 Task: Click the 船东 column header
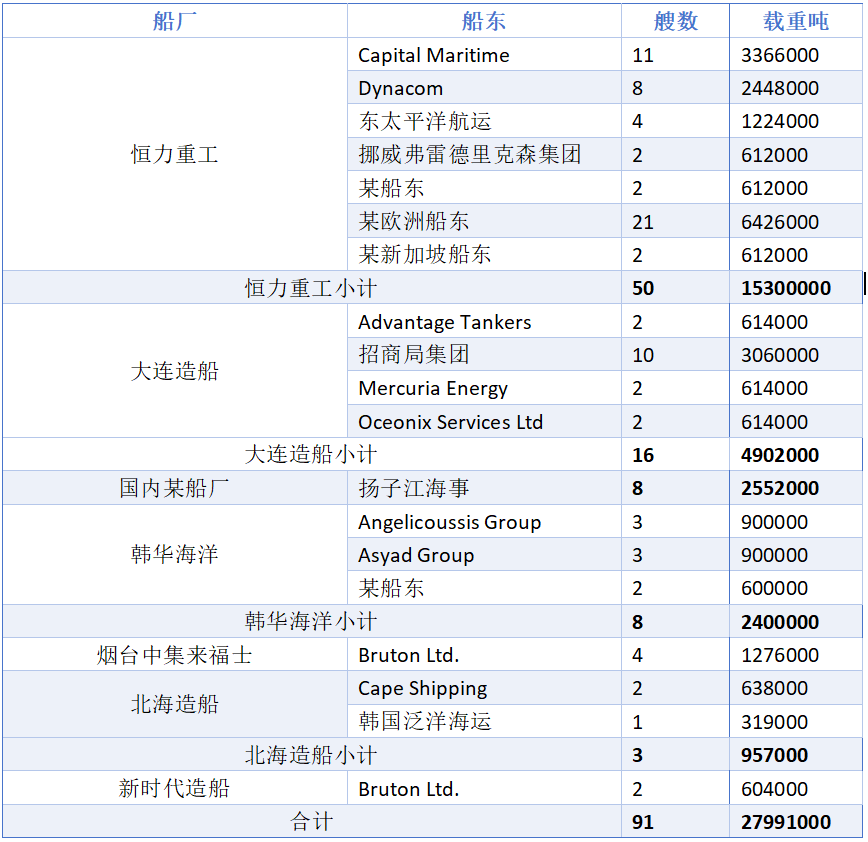484,21
